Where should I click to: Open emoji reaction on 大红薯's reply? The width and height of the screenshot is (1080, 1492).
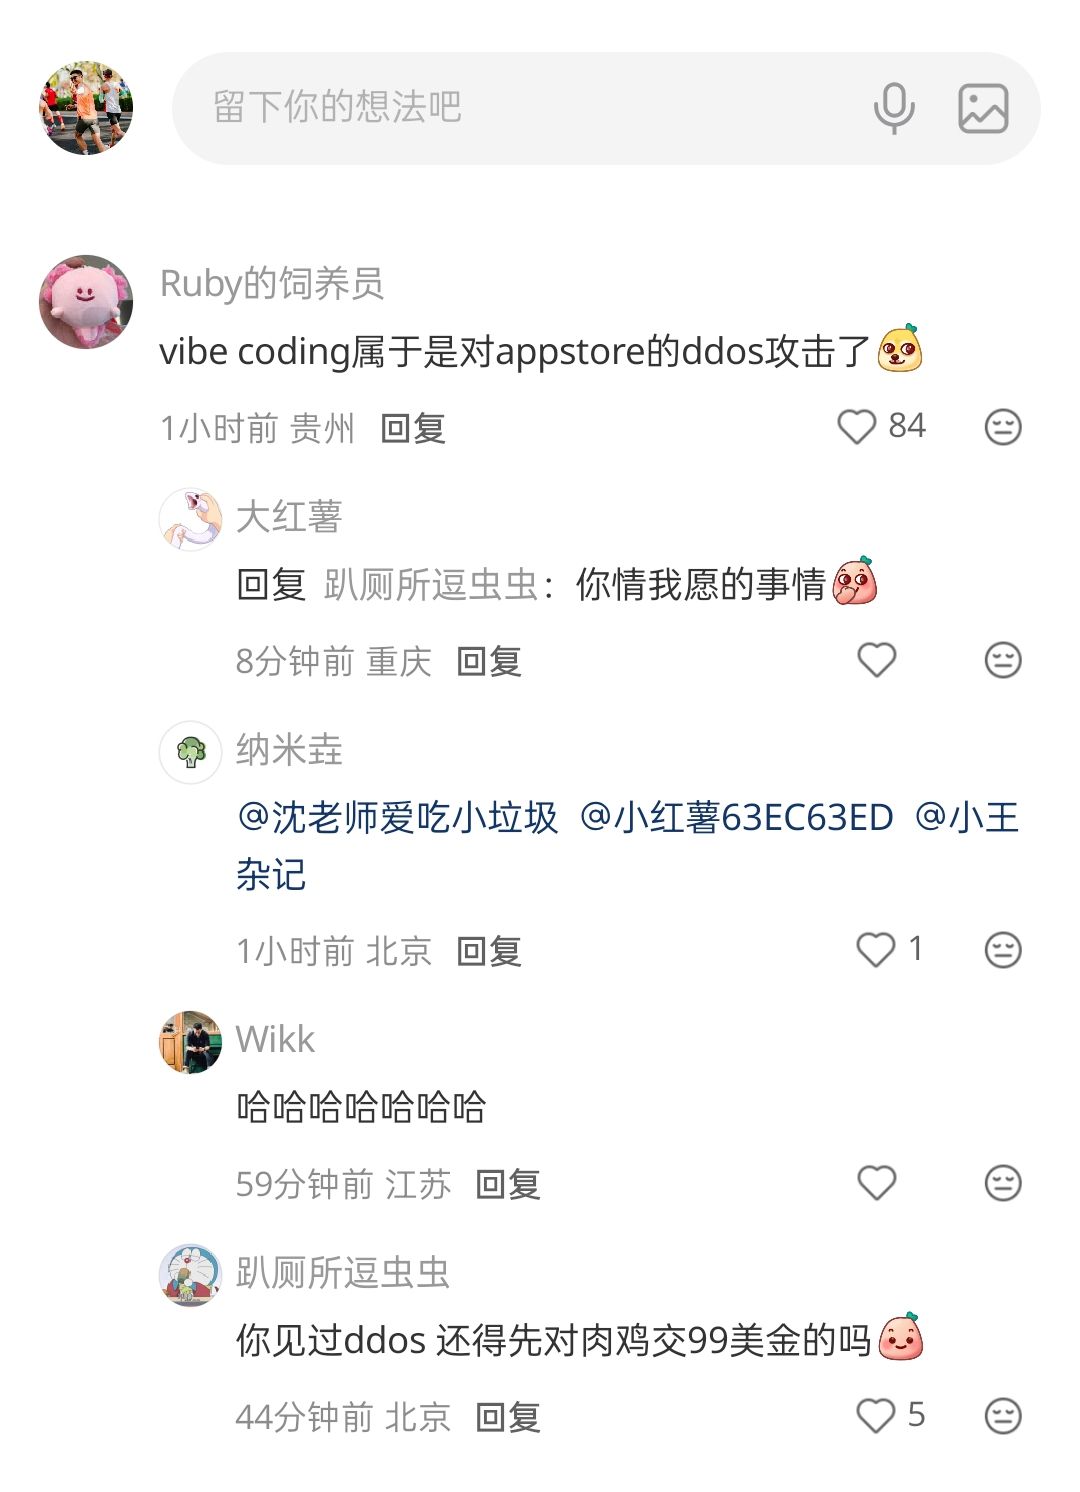[x=1003, y=660]
